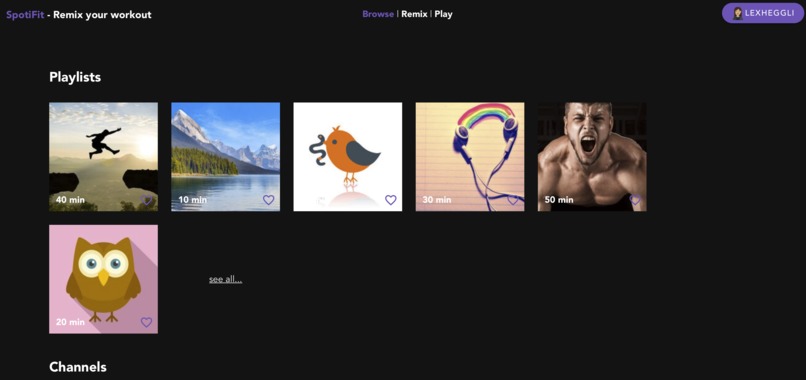
Task: Click the SpotiFit logo link
Action: pyautogui.click(x=25, y=15)
